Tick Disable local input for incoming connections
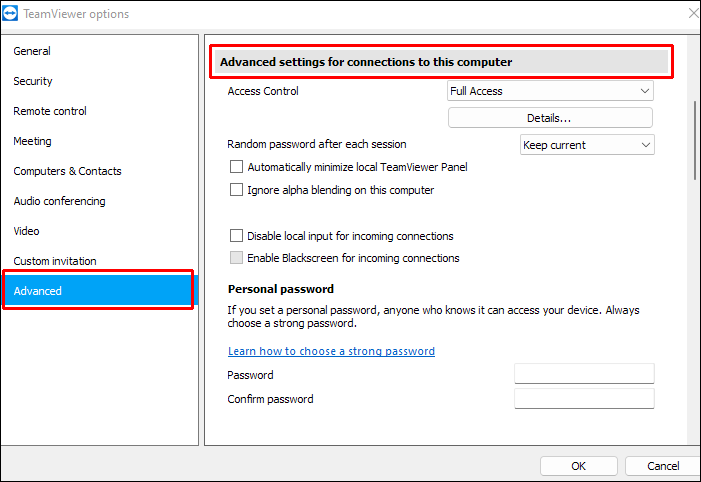 point(237,236)
